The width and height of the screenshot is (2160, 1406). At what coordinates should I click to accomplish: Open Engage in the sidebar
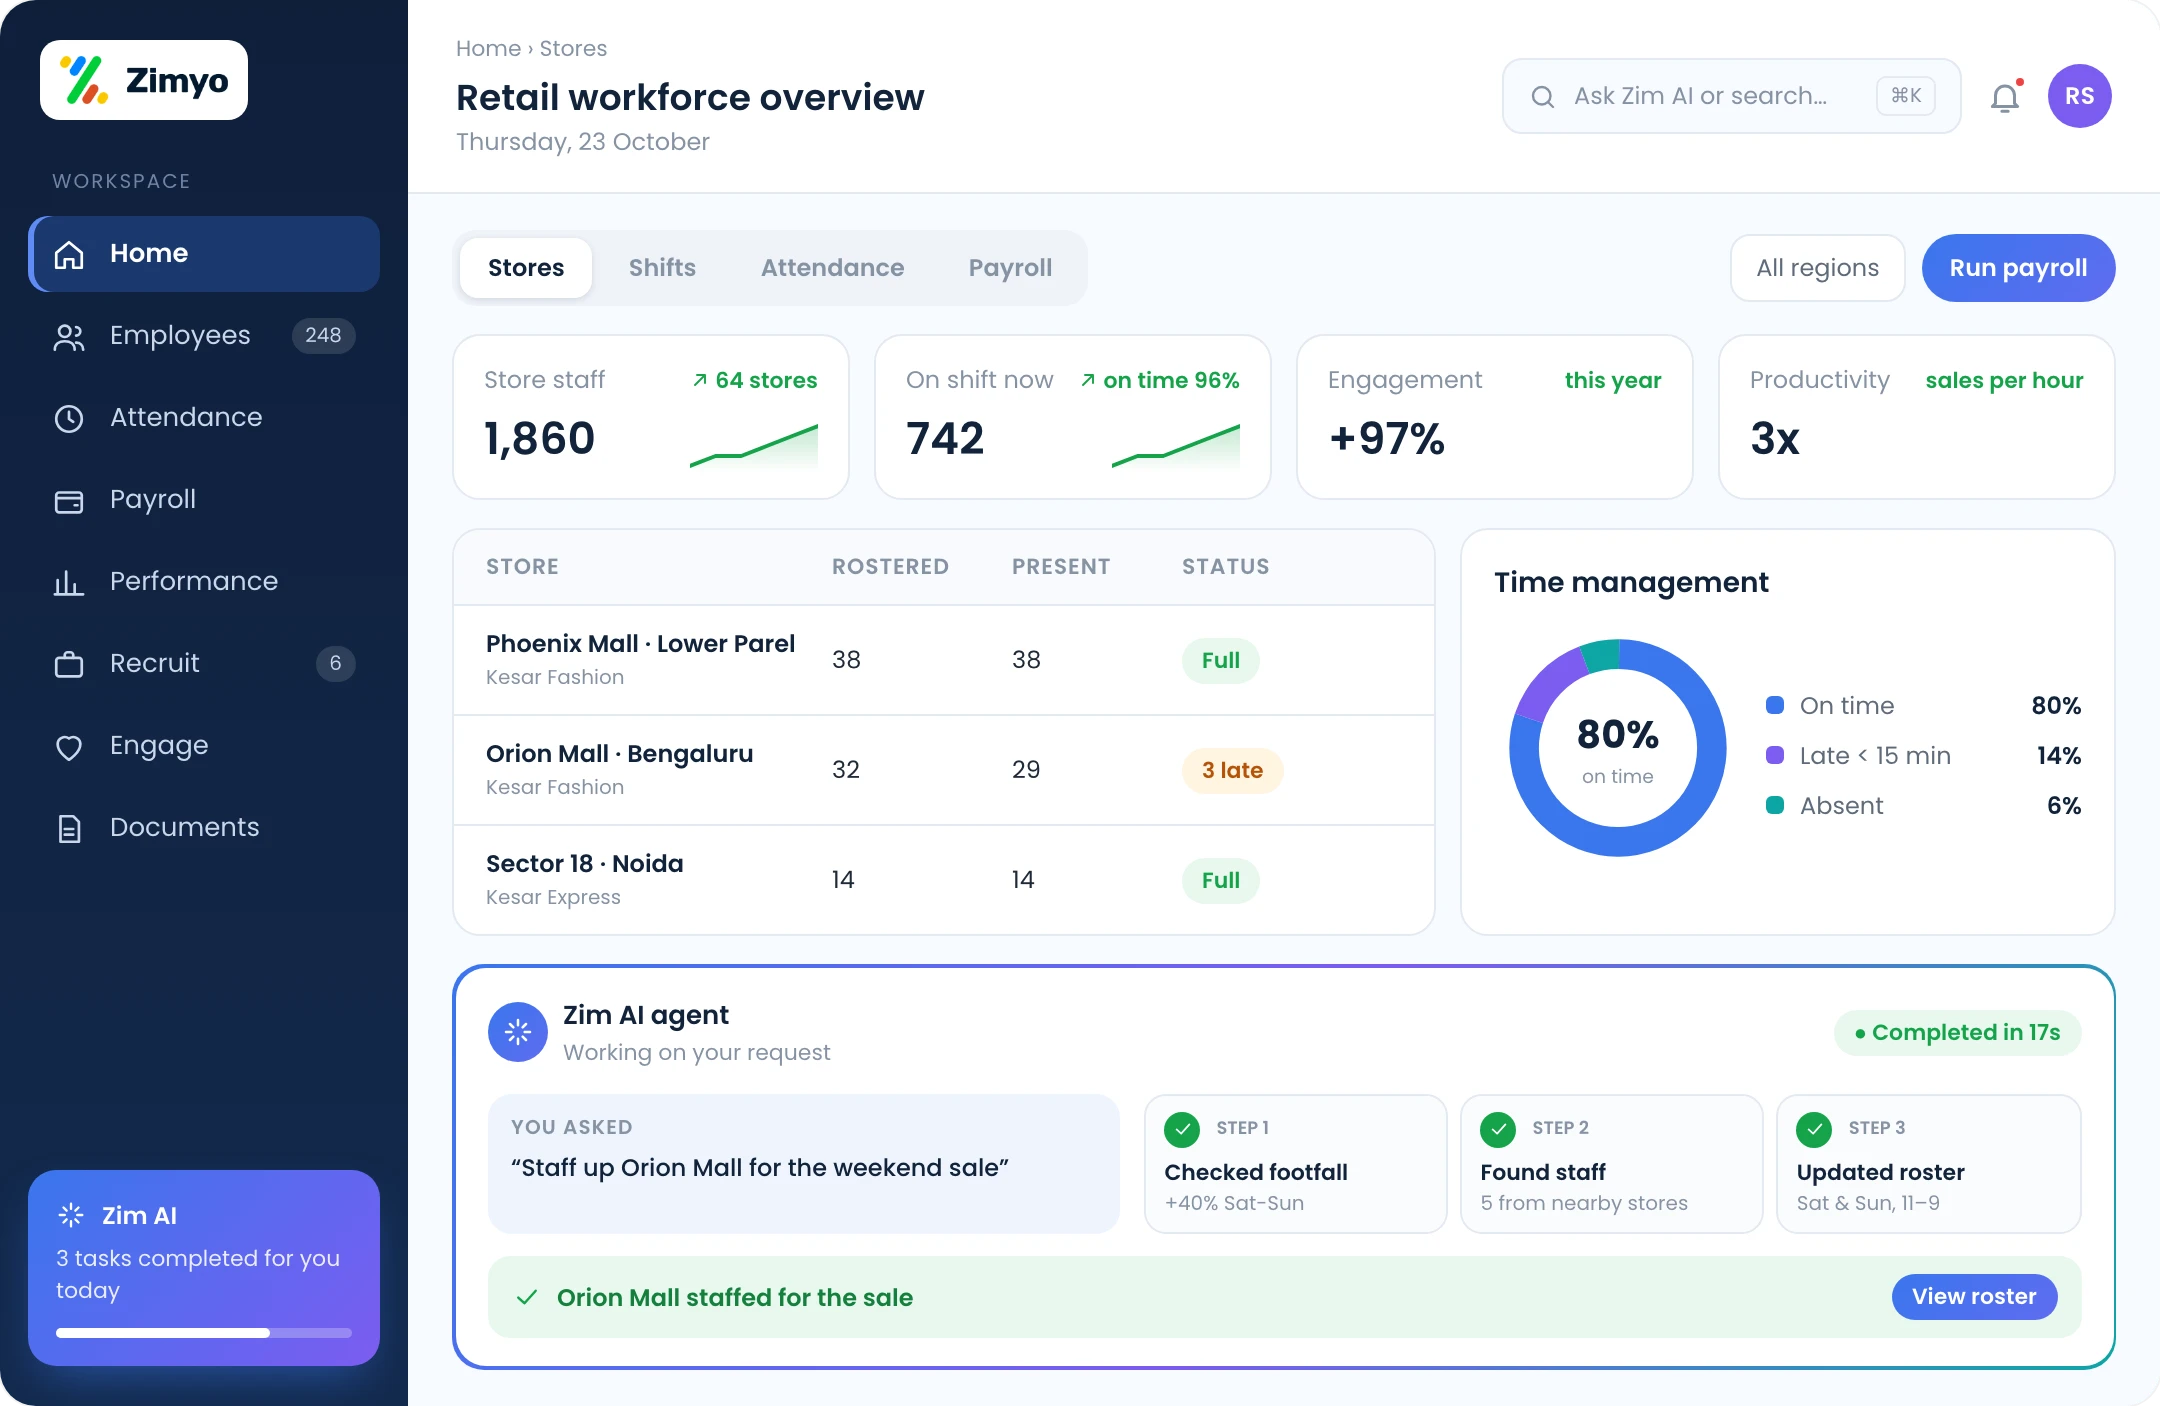click(x=204, y=746)
